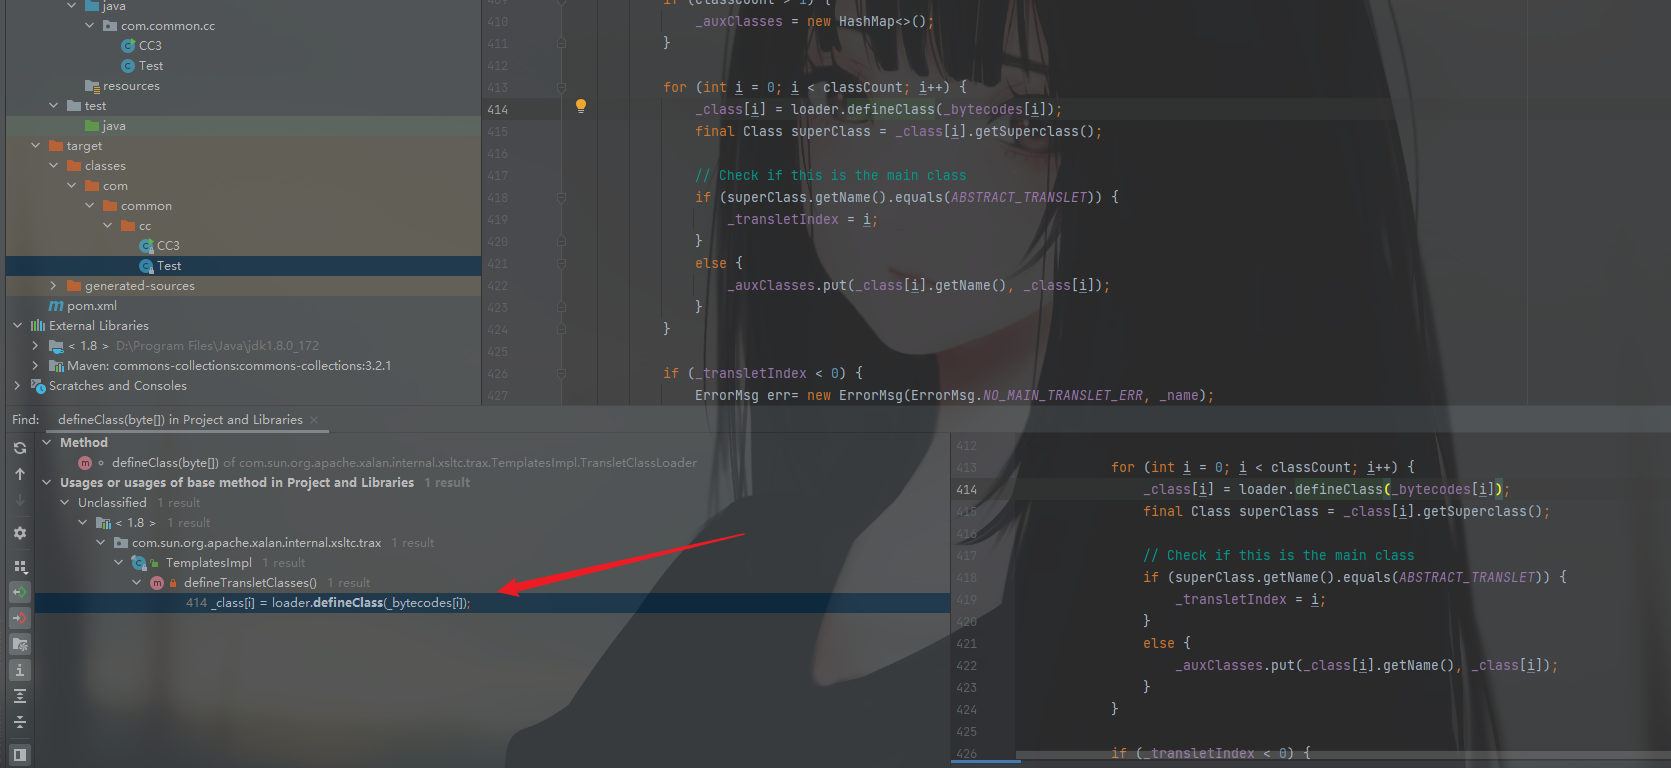1671x768 pixels.
Task: Select the common folder under target classes
Action: [146, 206]
